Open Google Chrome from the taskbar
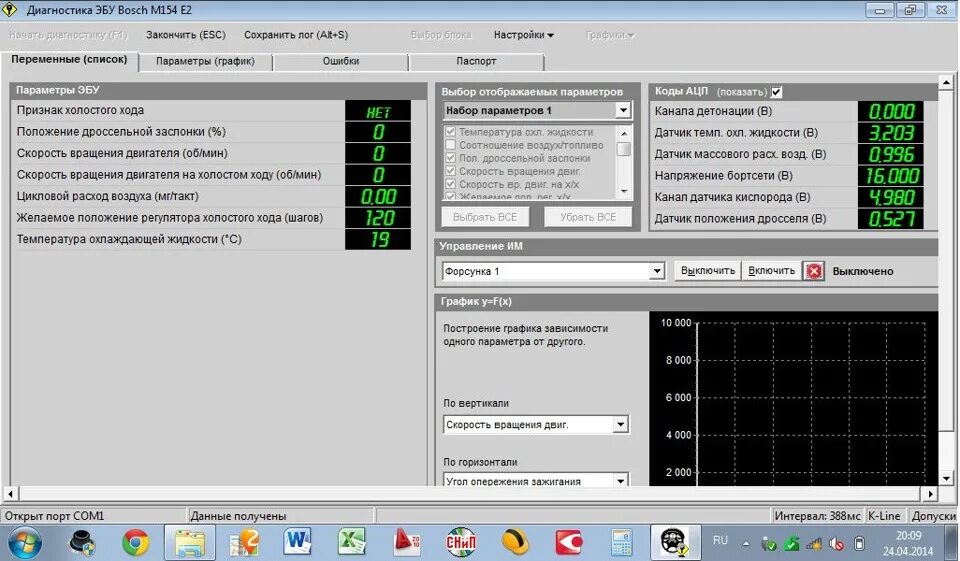The image size is (960, 561). click(135, 543)
